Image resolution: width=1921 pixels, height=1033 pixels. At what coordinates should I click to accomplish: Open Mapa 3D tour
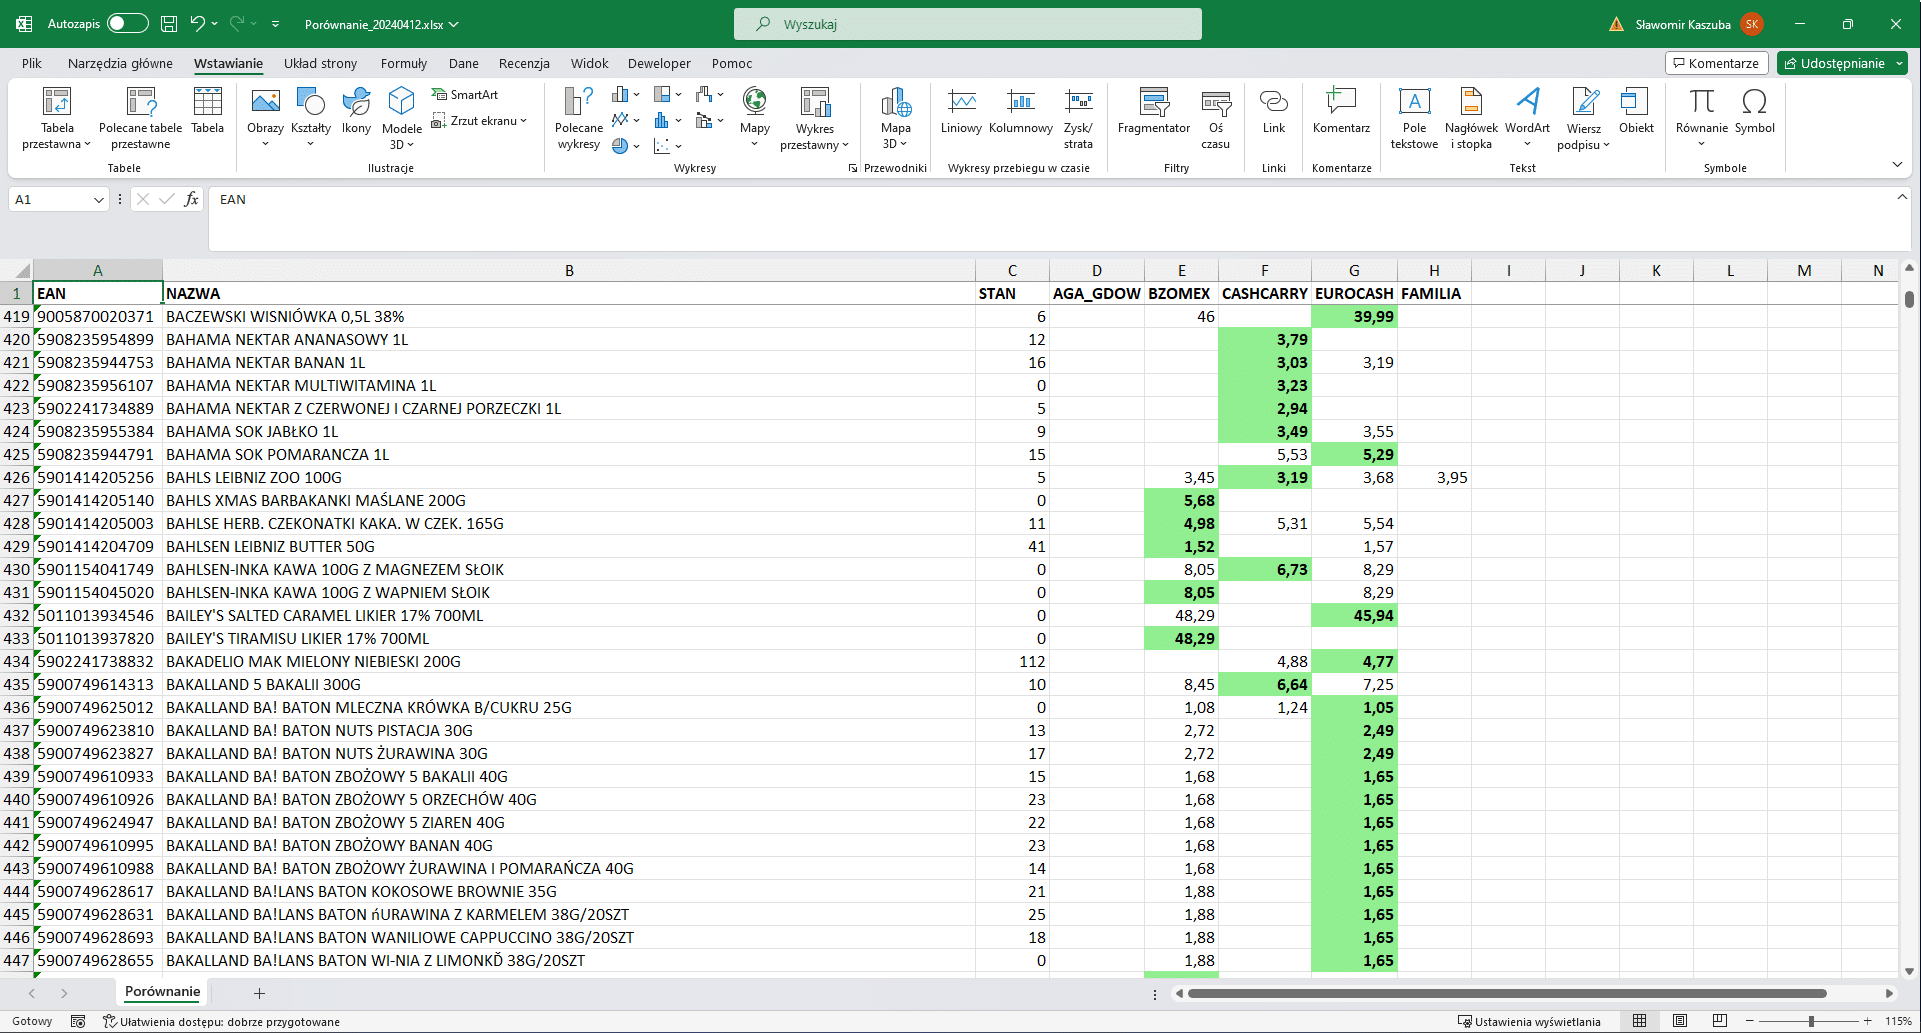(x=896, y=118)
